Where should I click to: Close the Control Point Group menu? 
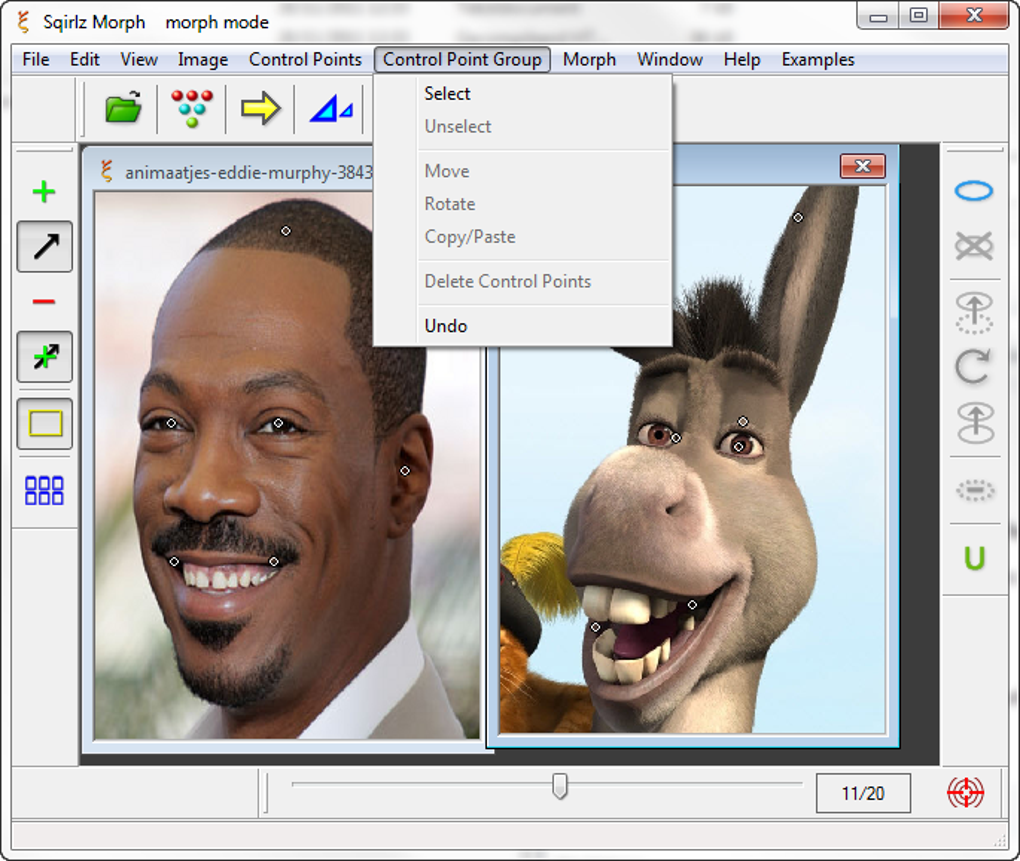click(x=462, y=59)
